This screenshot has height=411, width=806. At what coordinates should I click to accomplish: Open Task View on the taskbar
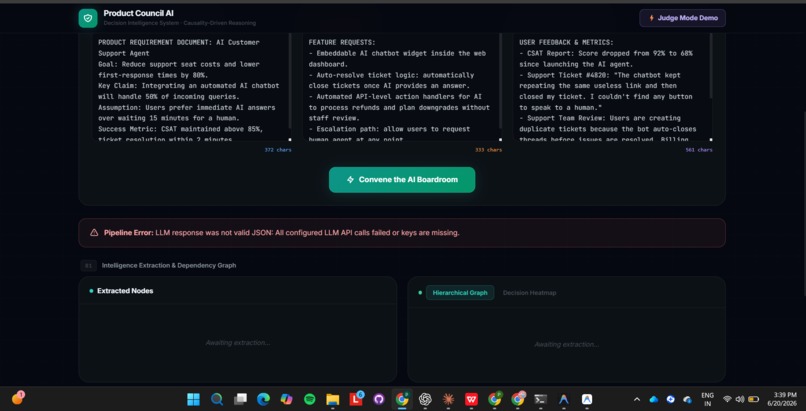tap(240, 399)
